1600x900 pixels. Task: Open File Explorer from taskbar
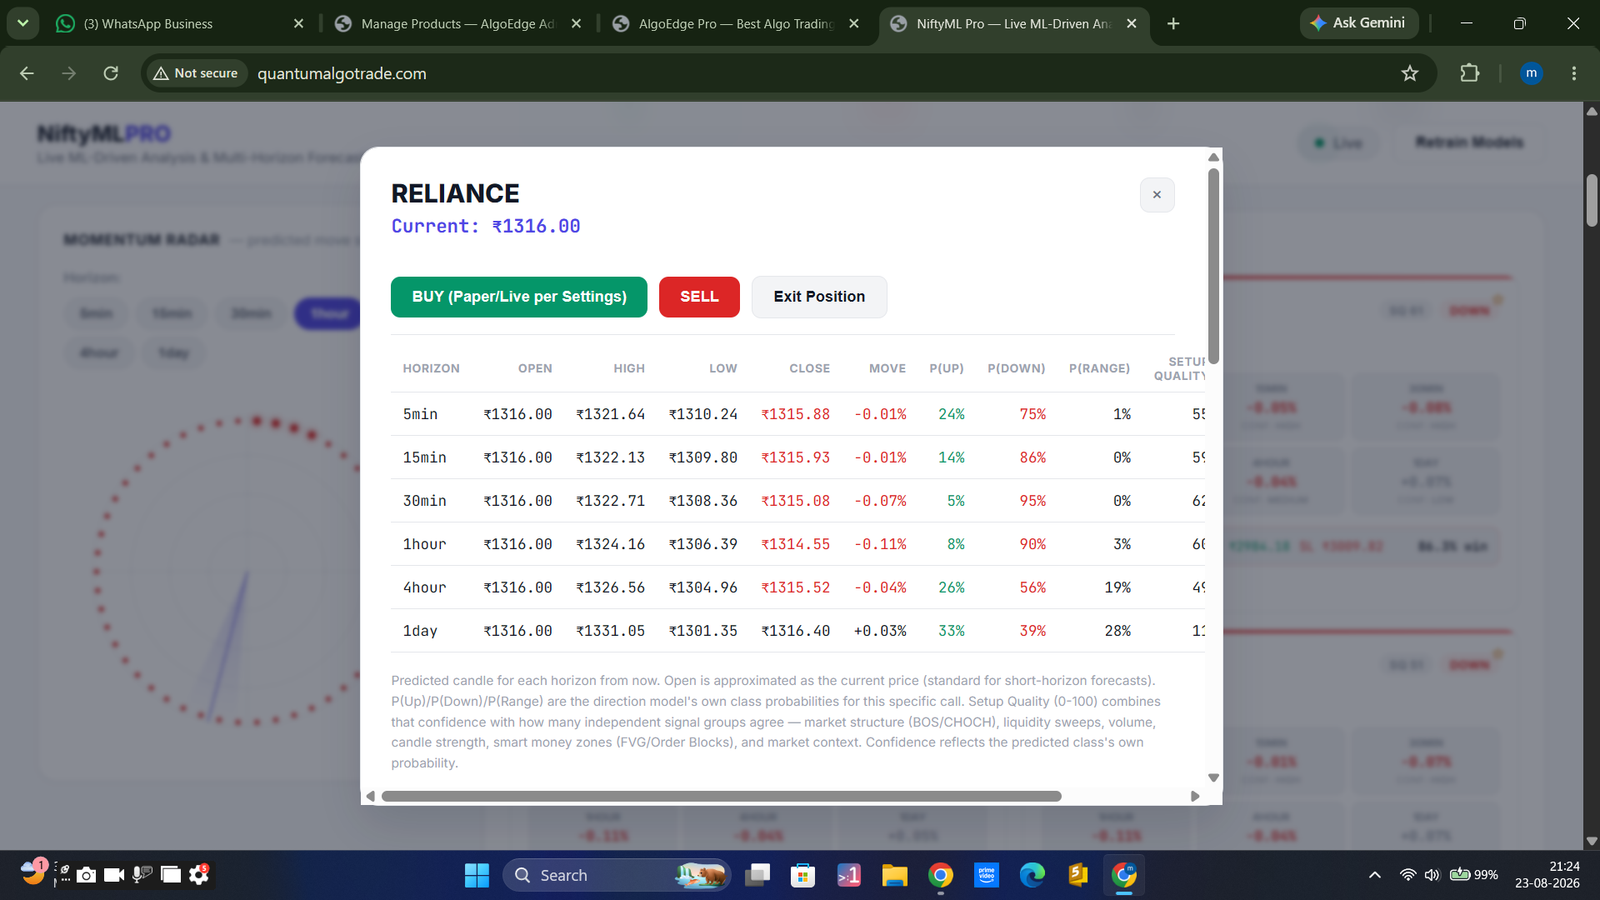click(894, 875)
